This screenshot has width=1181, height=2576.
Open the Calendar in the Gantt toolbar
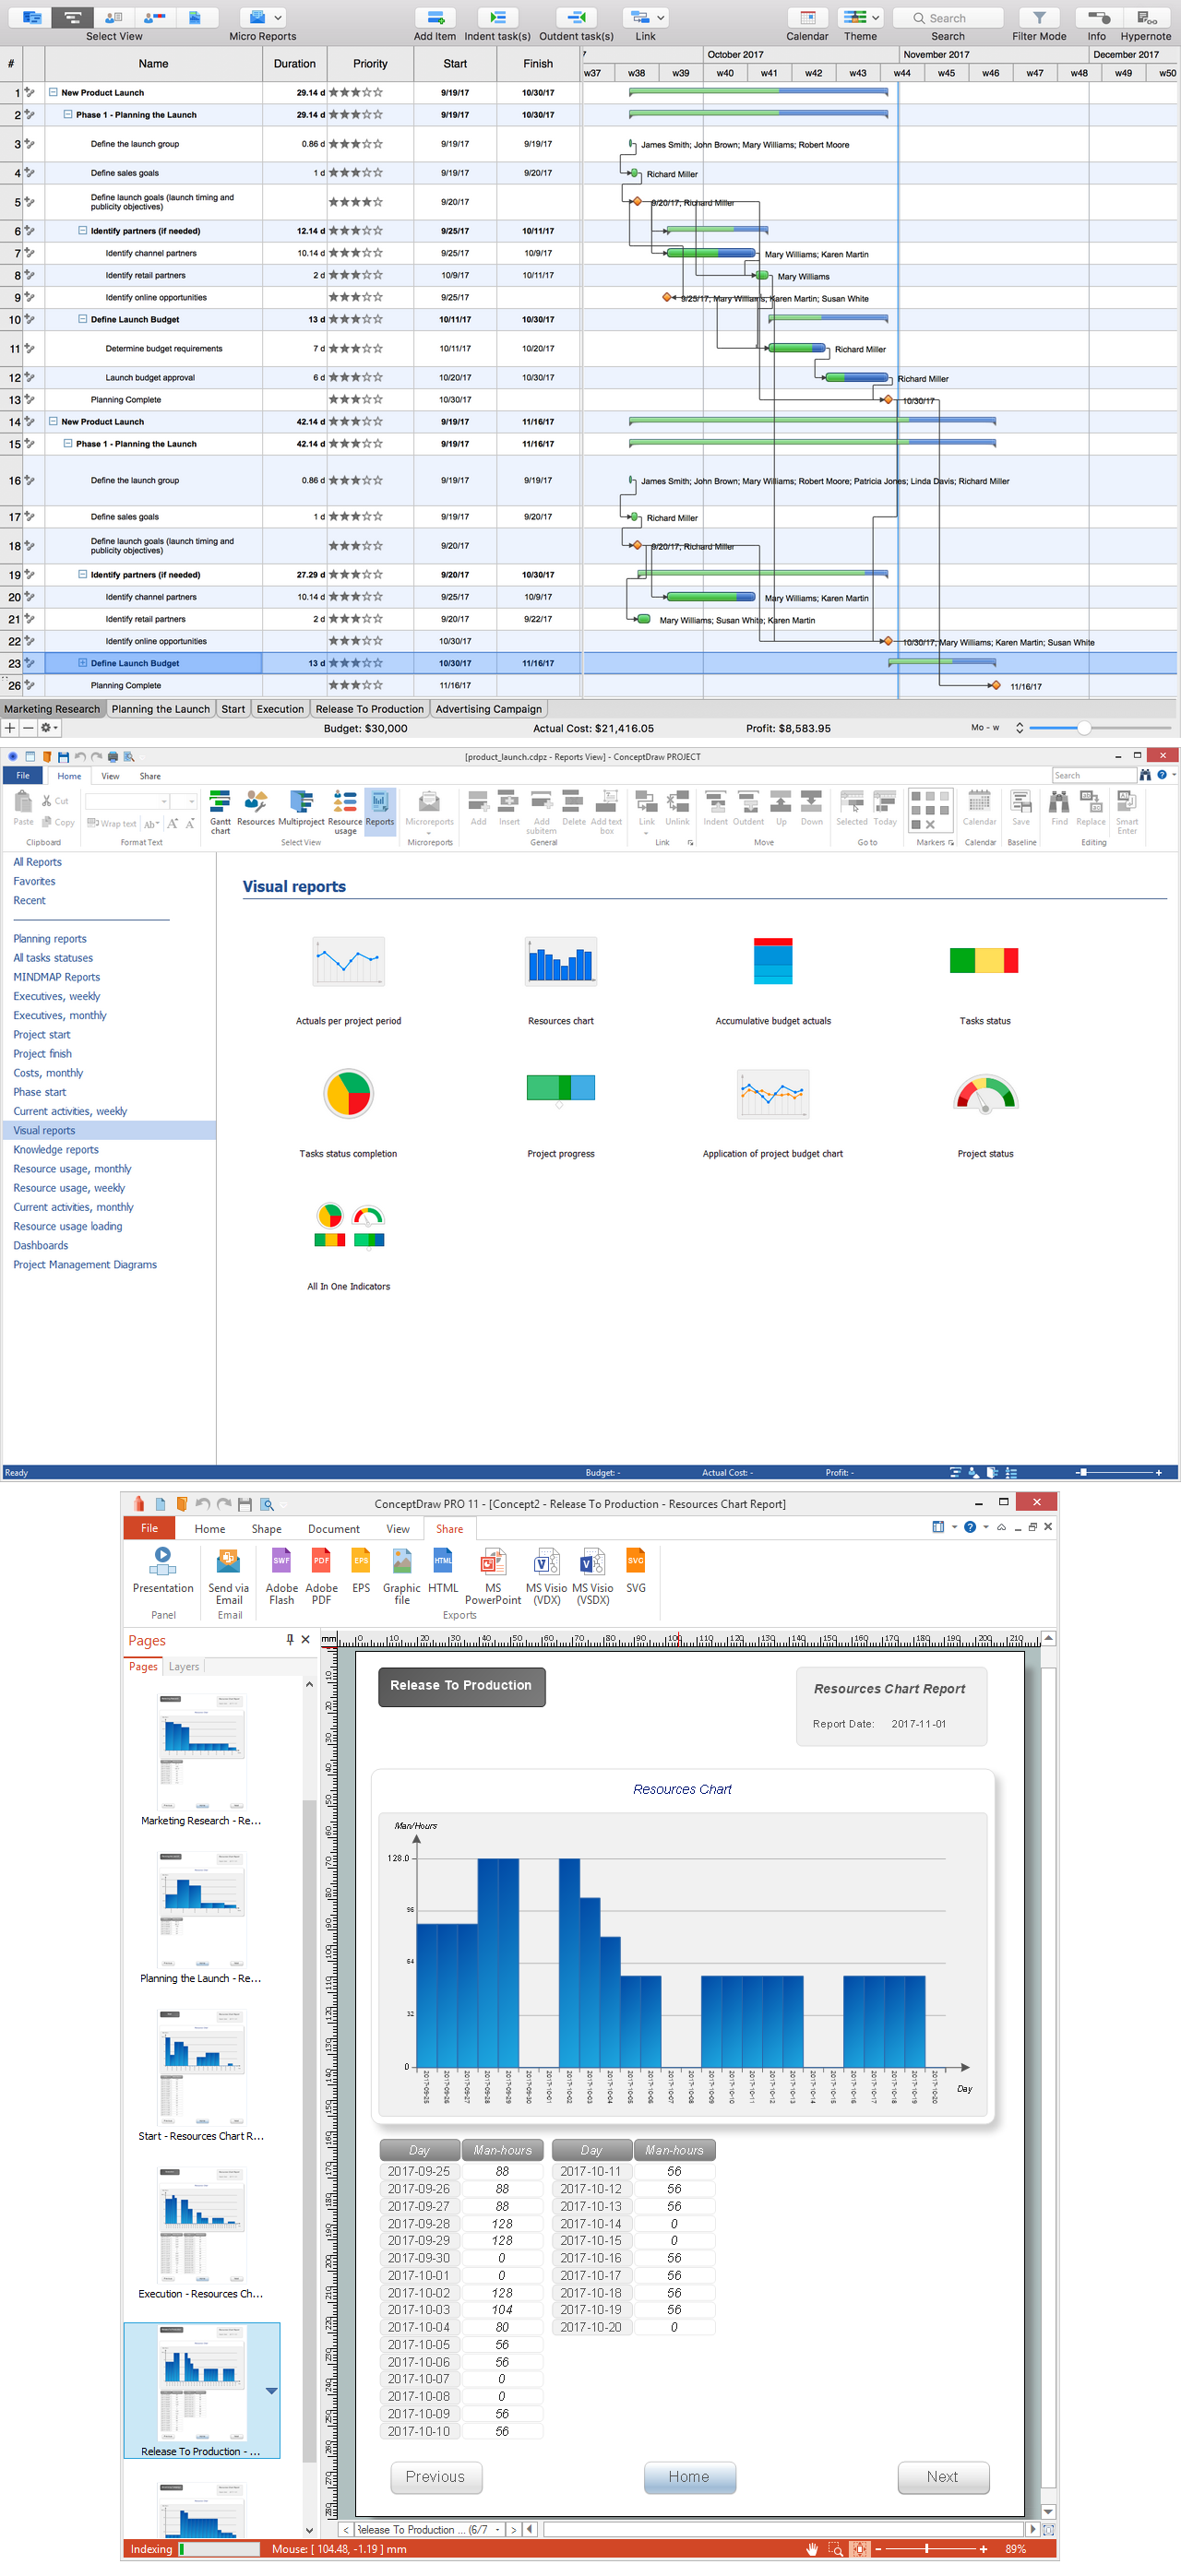(x=807, y=18)
